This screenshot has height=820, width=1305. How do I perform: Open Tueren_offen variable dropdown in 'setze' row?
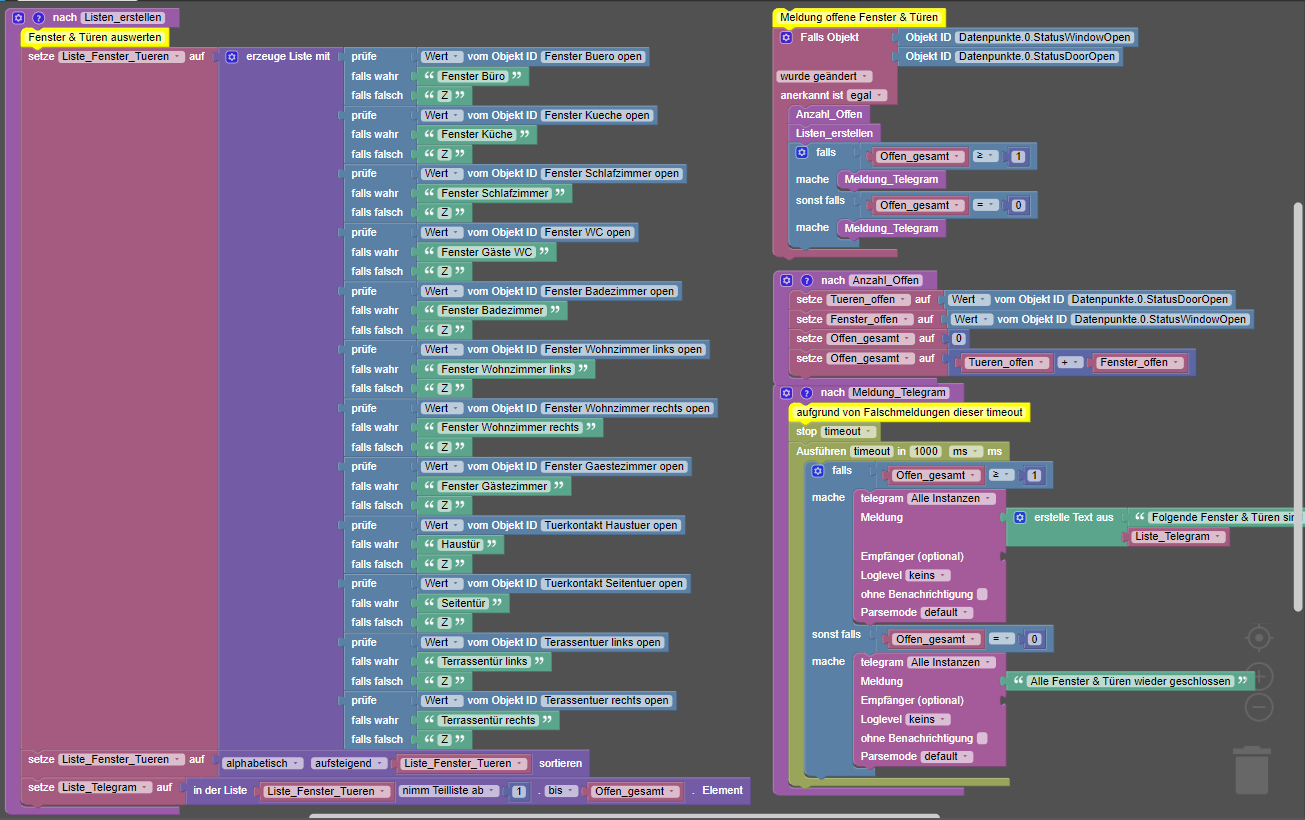tap(869, 299)
